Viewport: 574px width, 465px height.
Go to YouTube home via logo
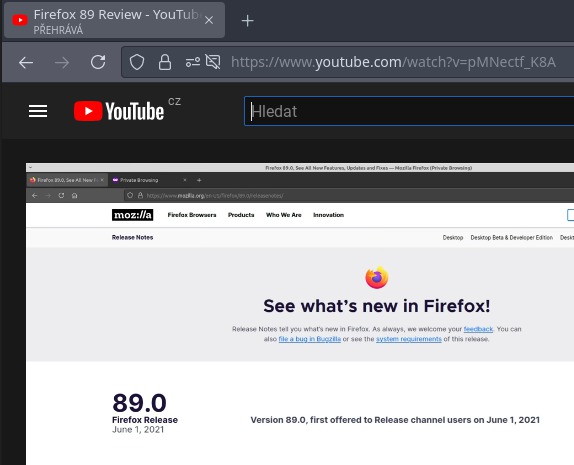coord(119,111)
